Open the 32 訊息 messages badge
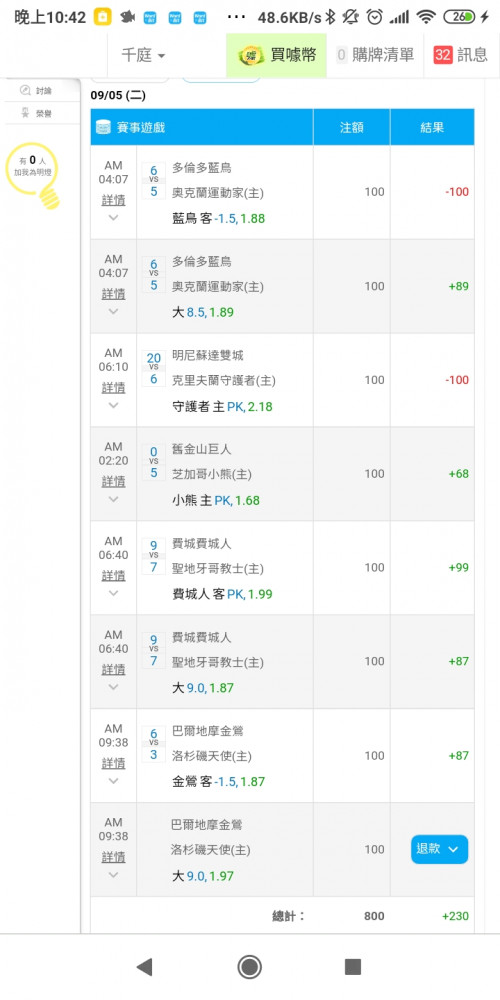 coord(460,55)
